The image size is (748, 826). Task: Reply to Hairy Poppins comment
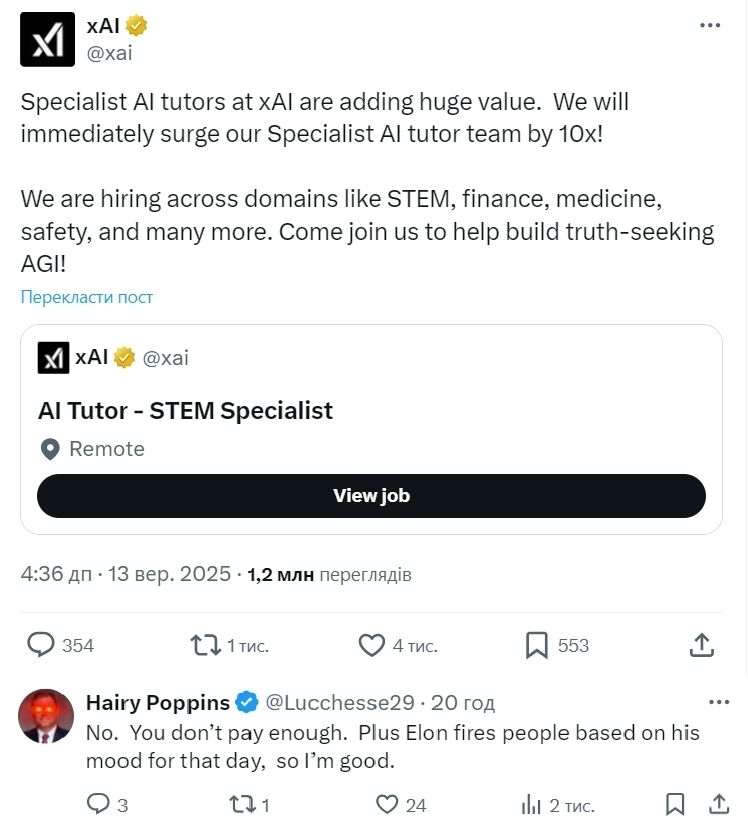tap(98, 804)
